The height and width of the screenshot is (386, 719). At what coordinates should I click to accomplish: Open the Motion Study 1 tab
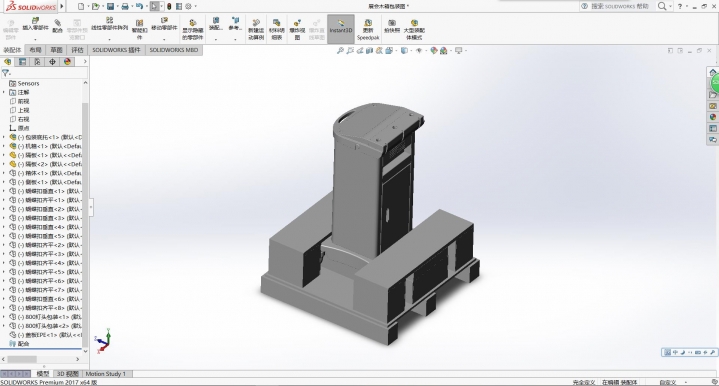pos(105,374)
